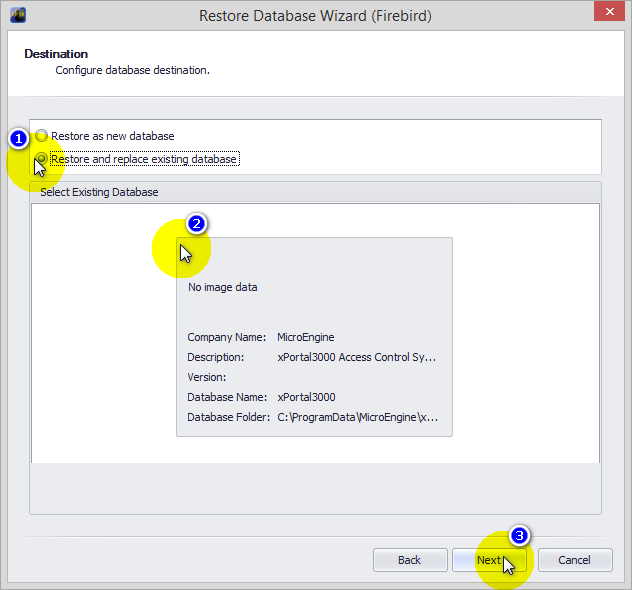Click the blue step 2 annotation badge

197,223
